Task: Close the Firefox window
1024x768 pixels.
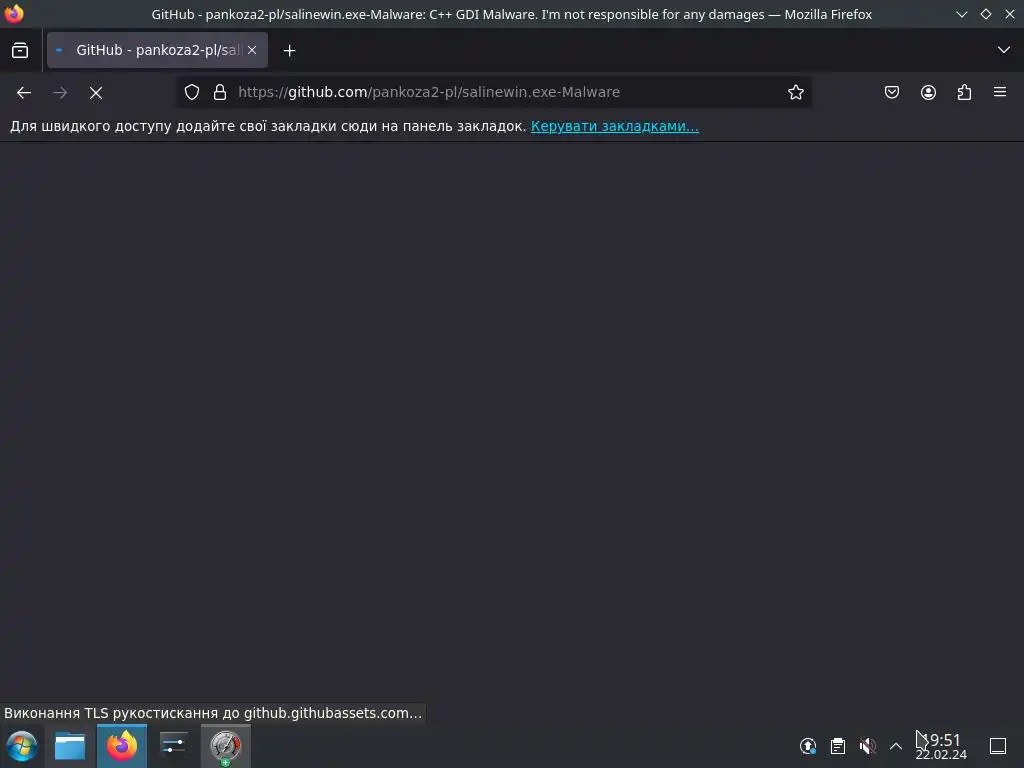Action: coord(1010,14)
